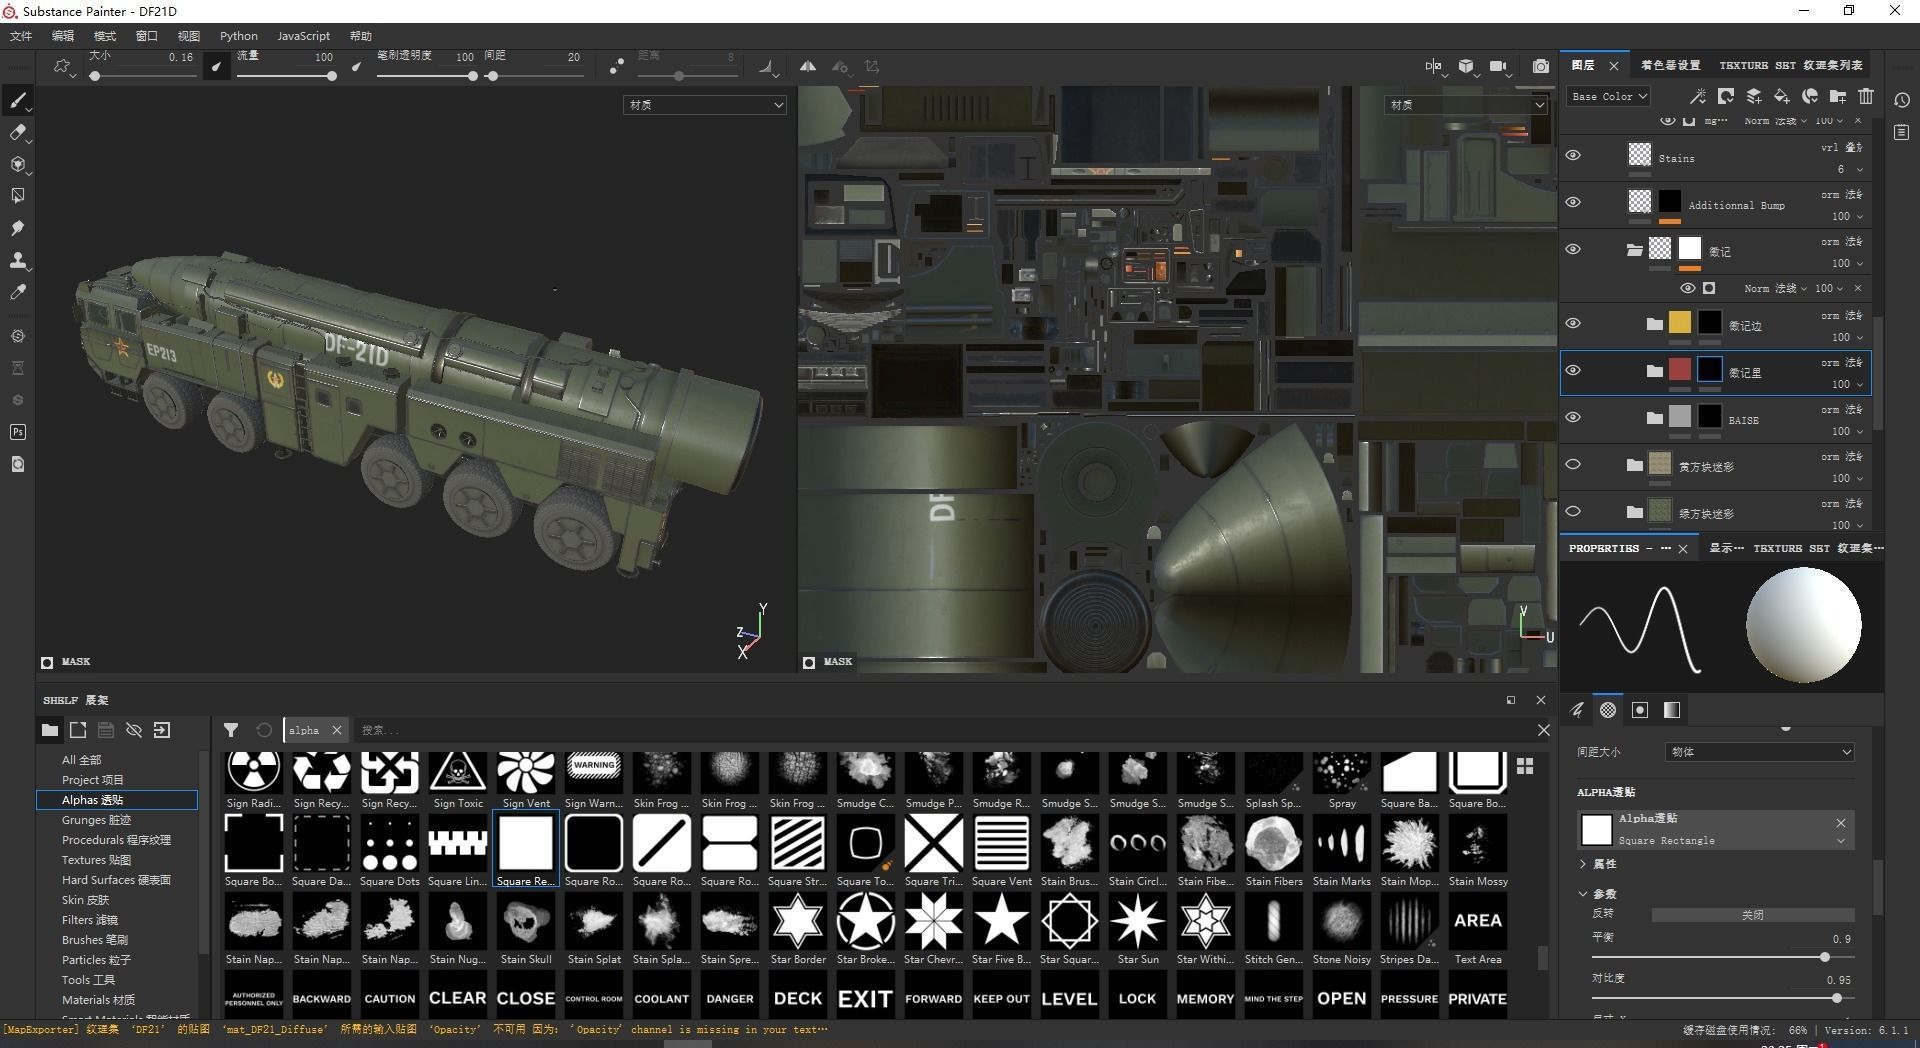
Task: Select Alphas 透贴 shelf category
Action: coord(117,800)
